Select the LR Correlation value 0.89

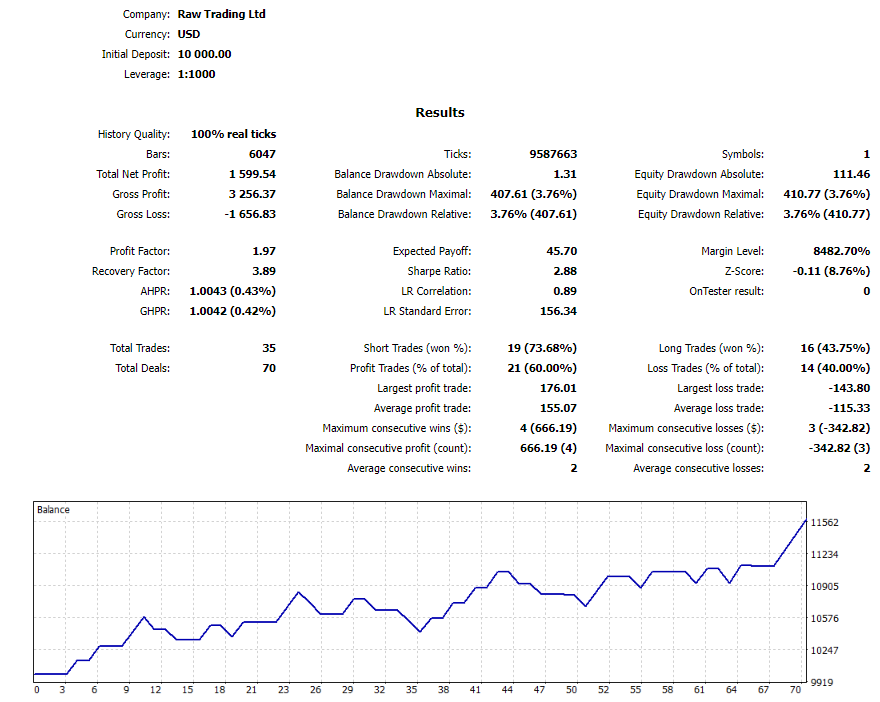coord(565,291)
